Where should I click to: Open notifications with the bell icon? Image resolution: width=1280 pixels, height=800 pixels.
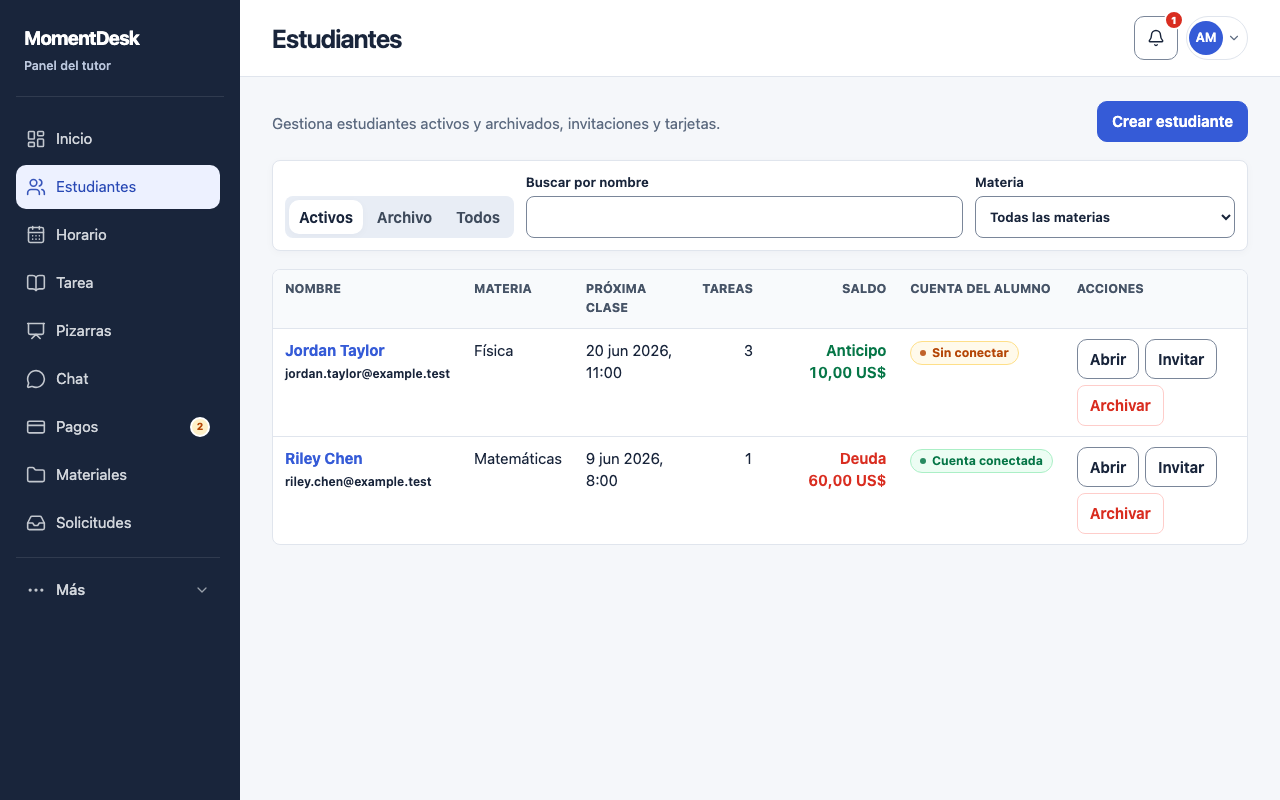point(1156,38)
